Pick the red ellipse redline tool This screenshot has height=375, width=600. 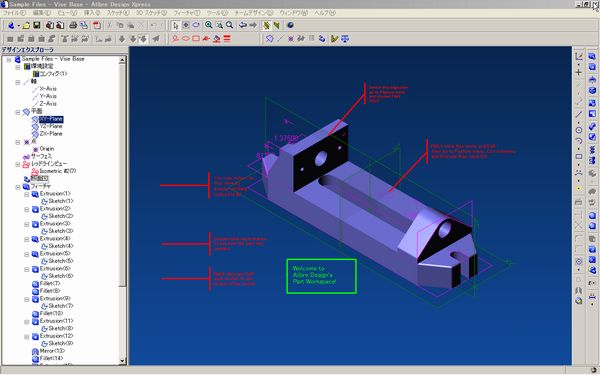[186, 39]
